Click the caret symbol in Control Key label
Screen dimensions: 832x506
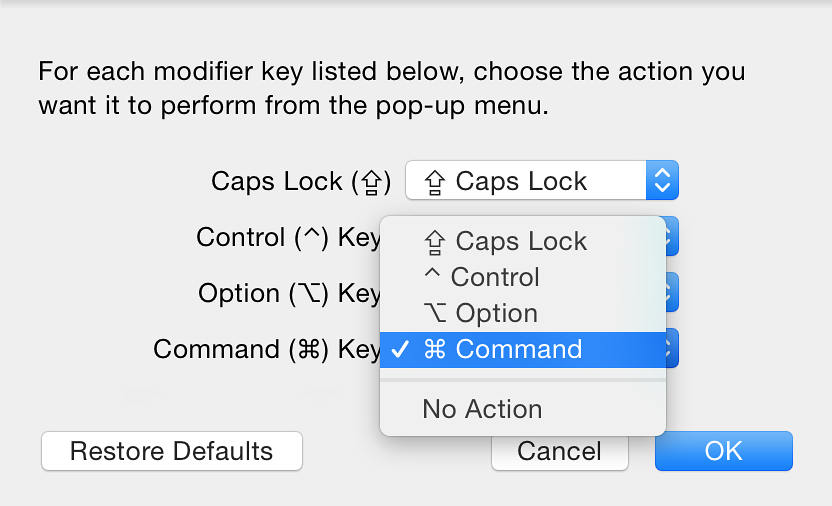click(x=311, y=234)
